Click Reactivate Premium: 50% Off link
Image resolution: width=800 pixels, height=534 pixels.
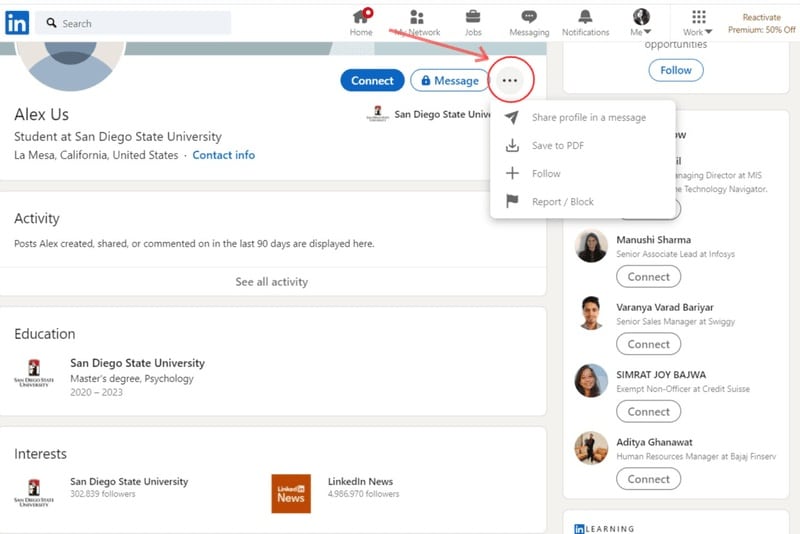tap(761, 23)
